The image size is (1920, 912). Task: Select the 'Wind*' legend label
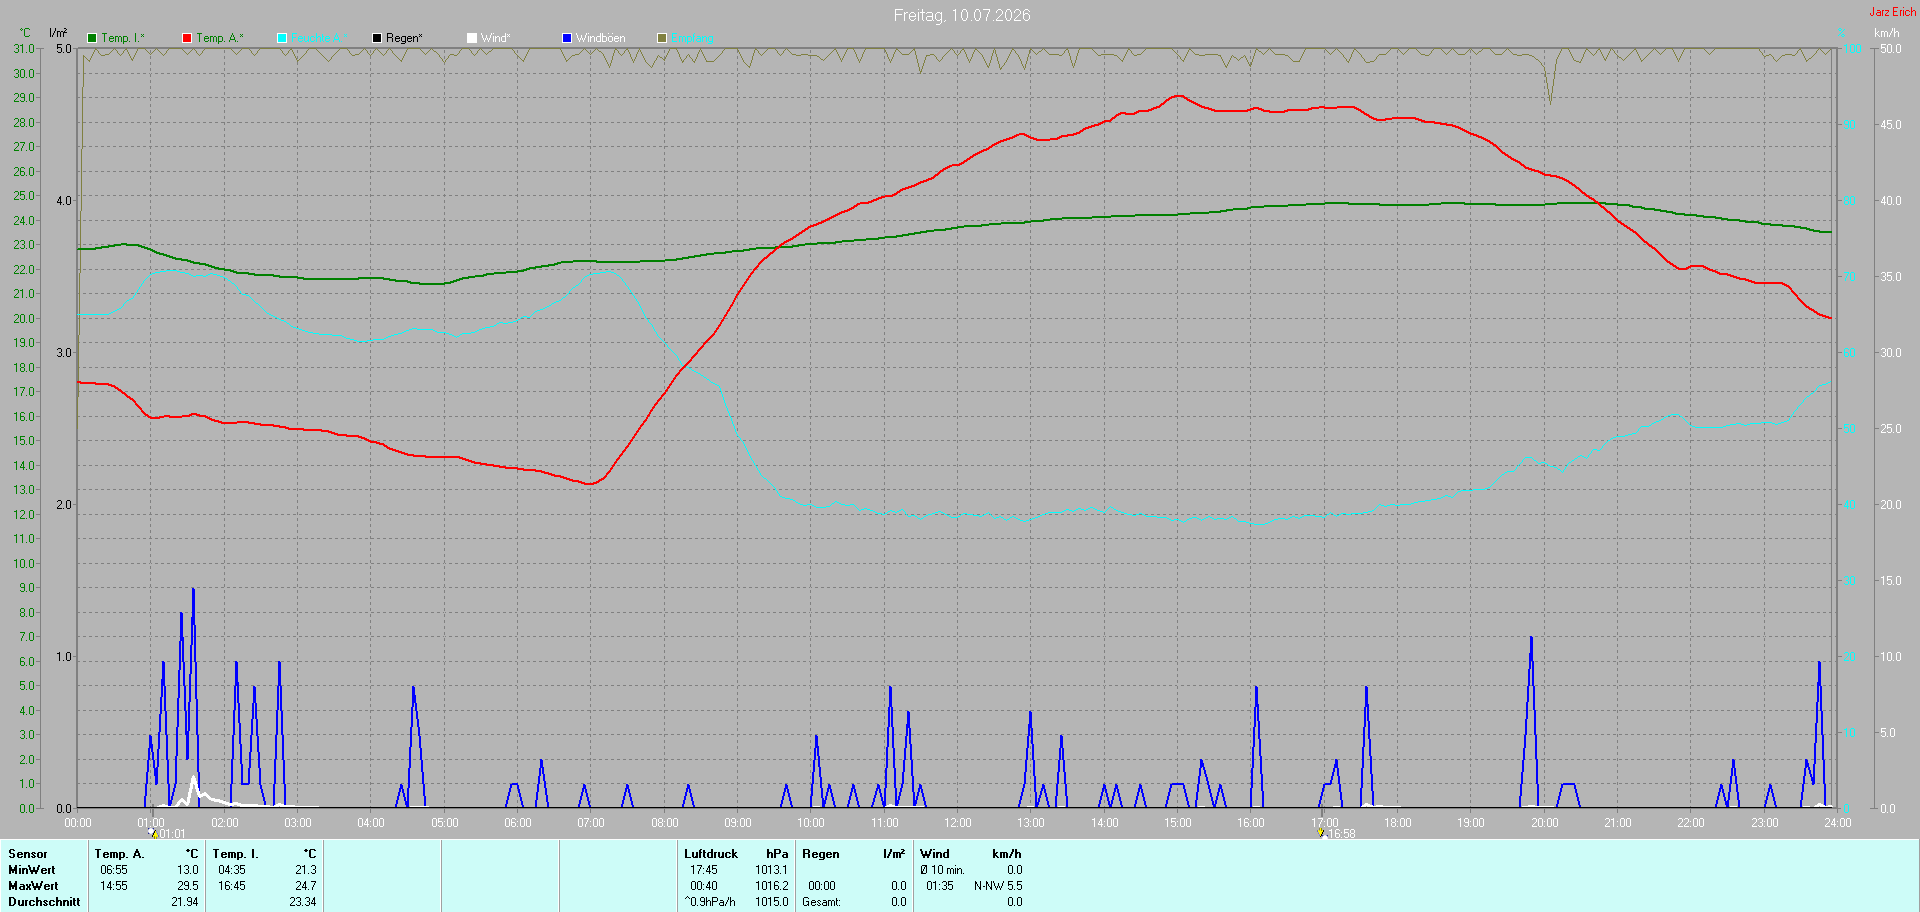[495, 38]
